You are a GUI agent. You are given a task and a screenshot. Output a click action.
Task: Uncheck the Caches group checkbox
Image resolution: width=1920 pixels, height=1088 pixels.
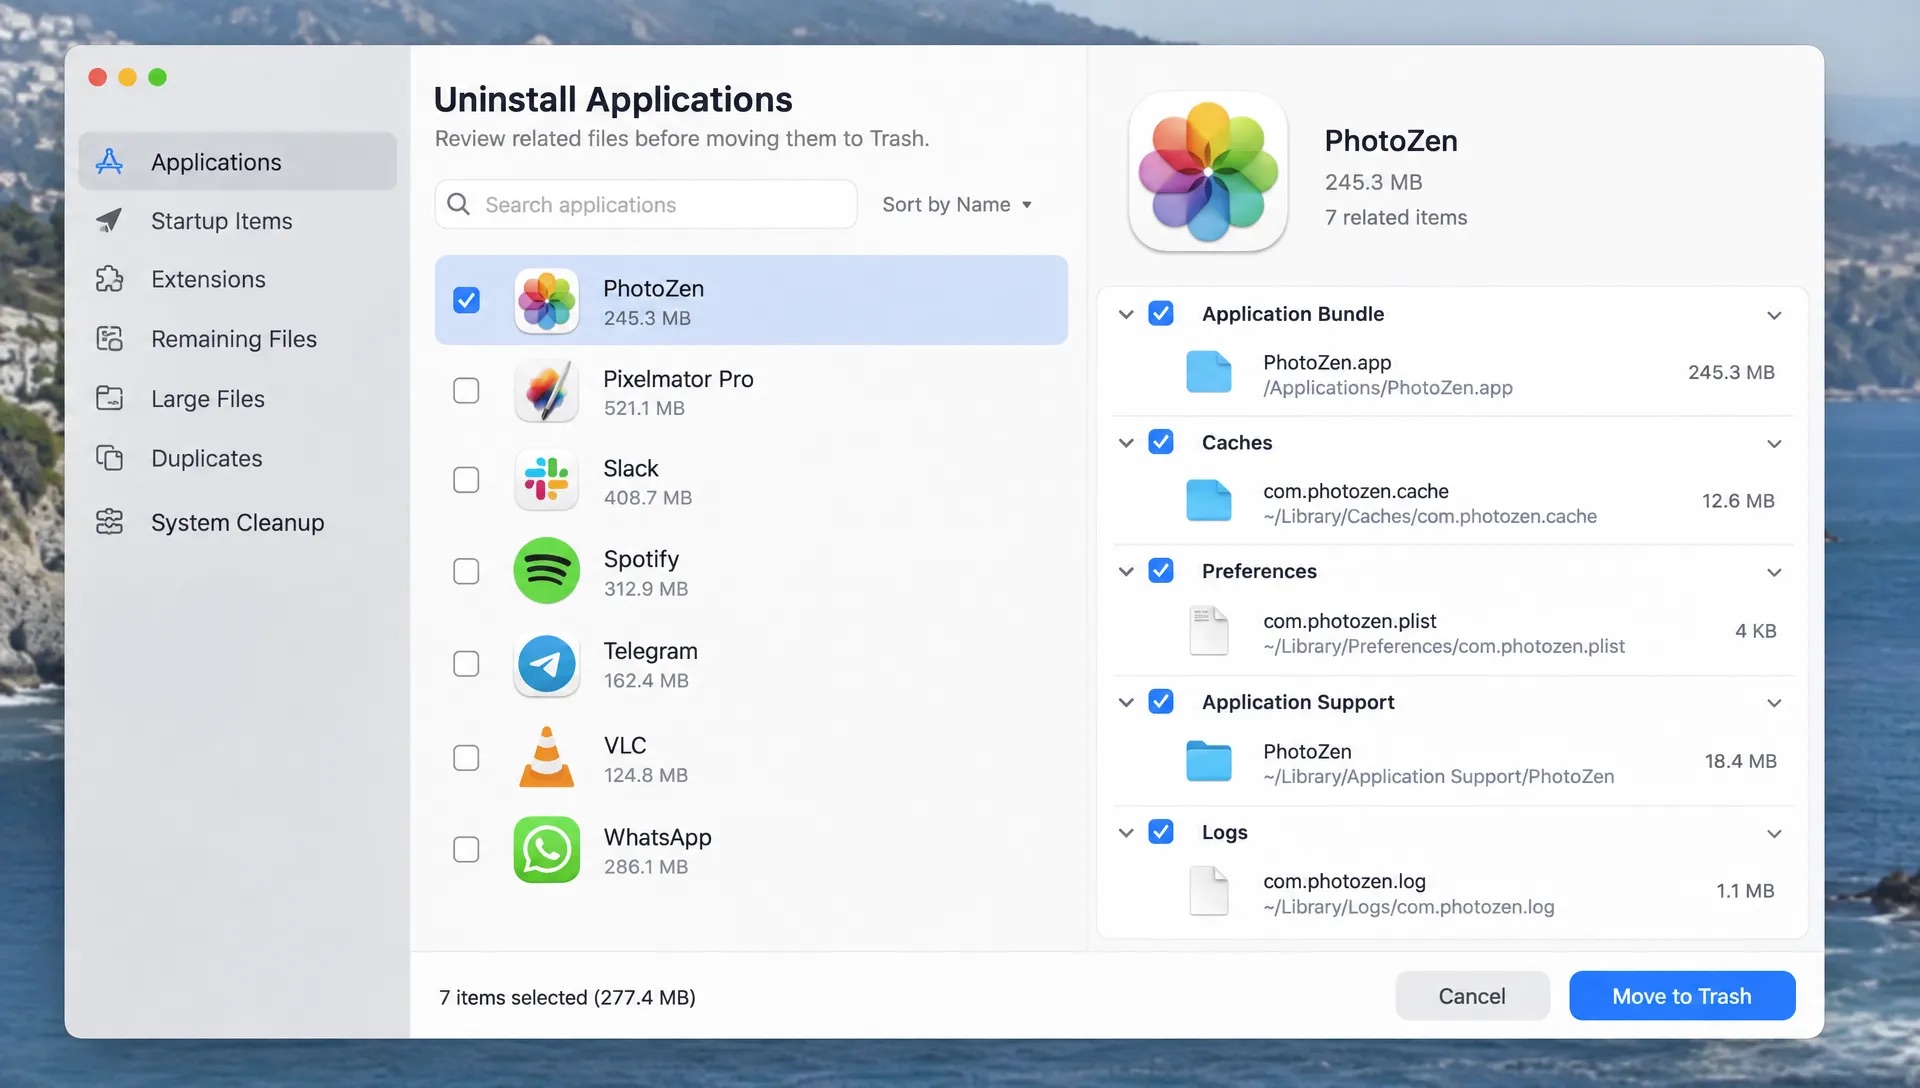[x=1161, y=442]
